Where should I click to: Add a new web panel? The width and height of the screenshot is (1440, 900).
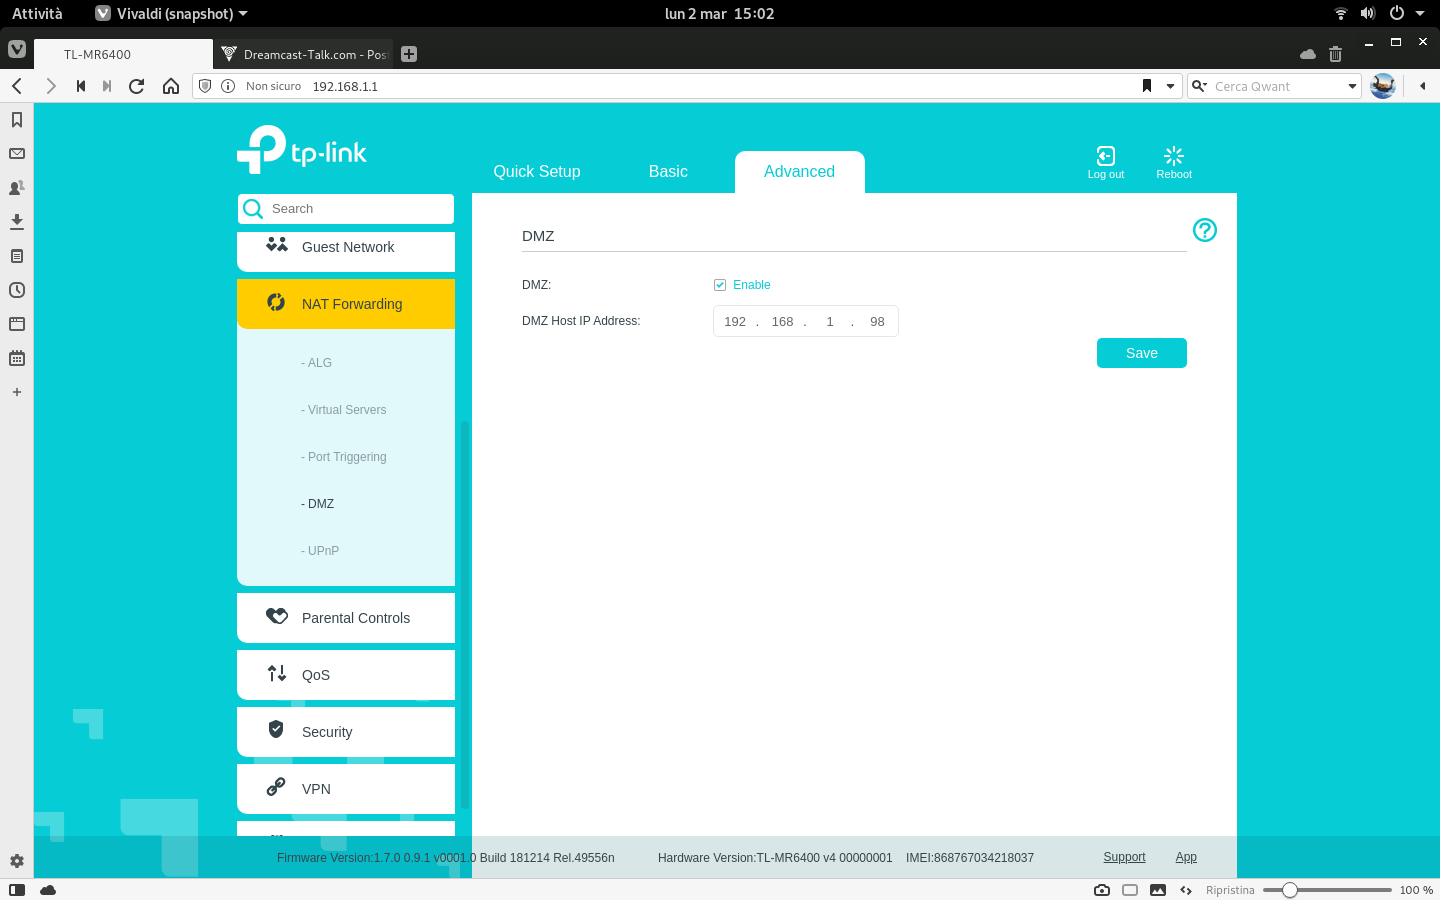click(x=17, y=392)
